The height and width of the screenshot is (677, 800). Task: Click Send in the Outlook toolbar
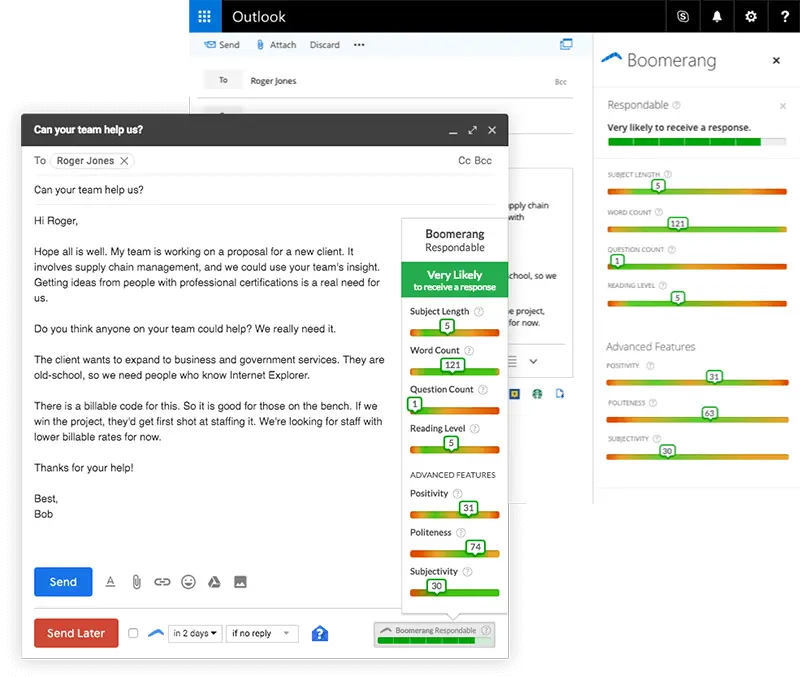tap(222, 45)
